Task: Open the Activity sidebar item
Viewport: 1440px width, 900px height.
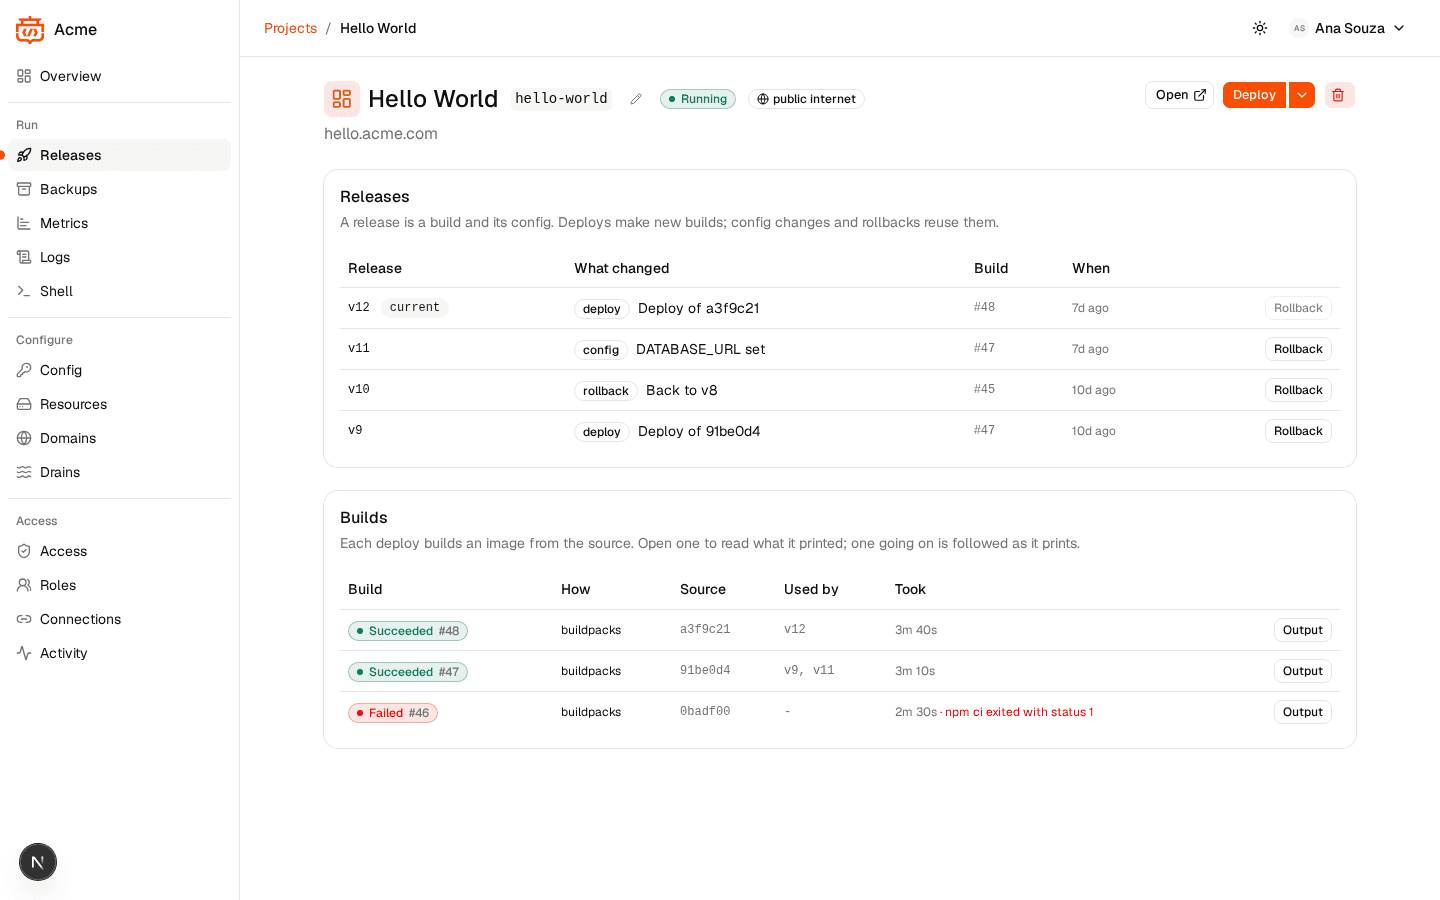Action: point(120,653)
